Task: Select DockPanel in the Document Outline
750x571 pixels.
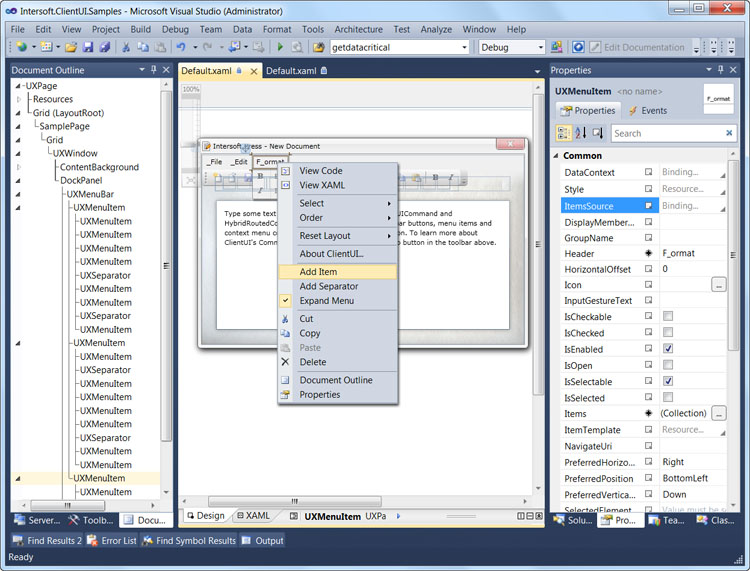Action: pos(81,180)
